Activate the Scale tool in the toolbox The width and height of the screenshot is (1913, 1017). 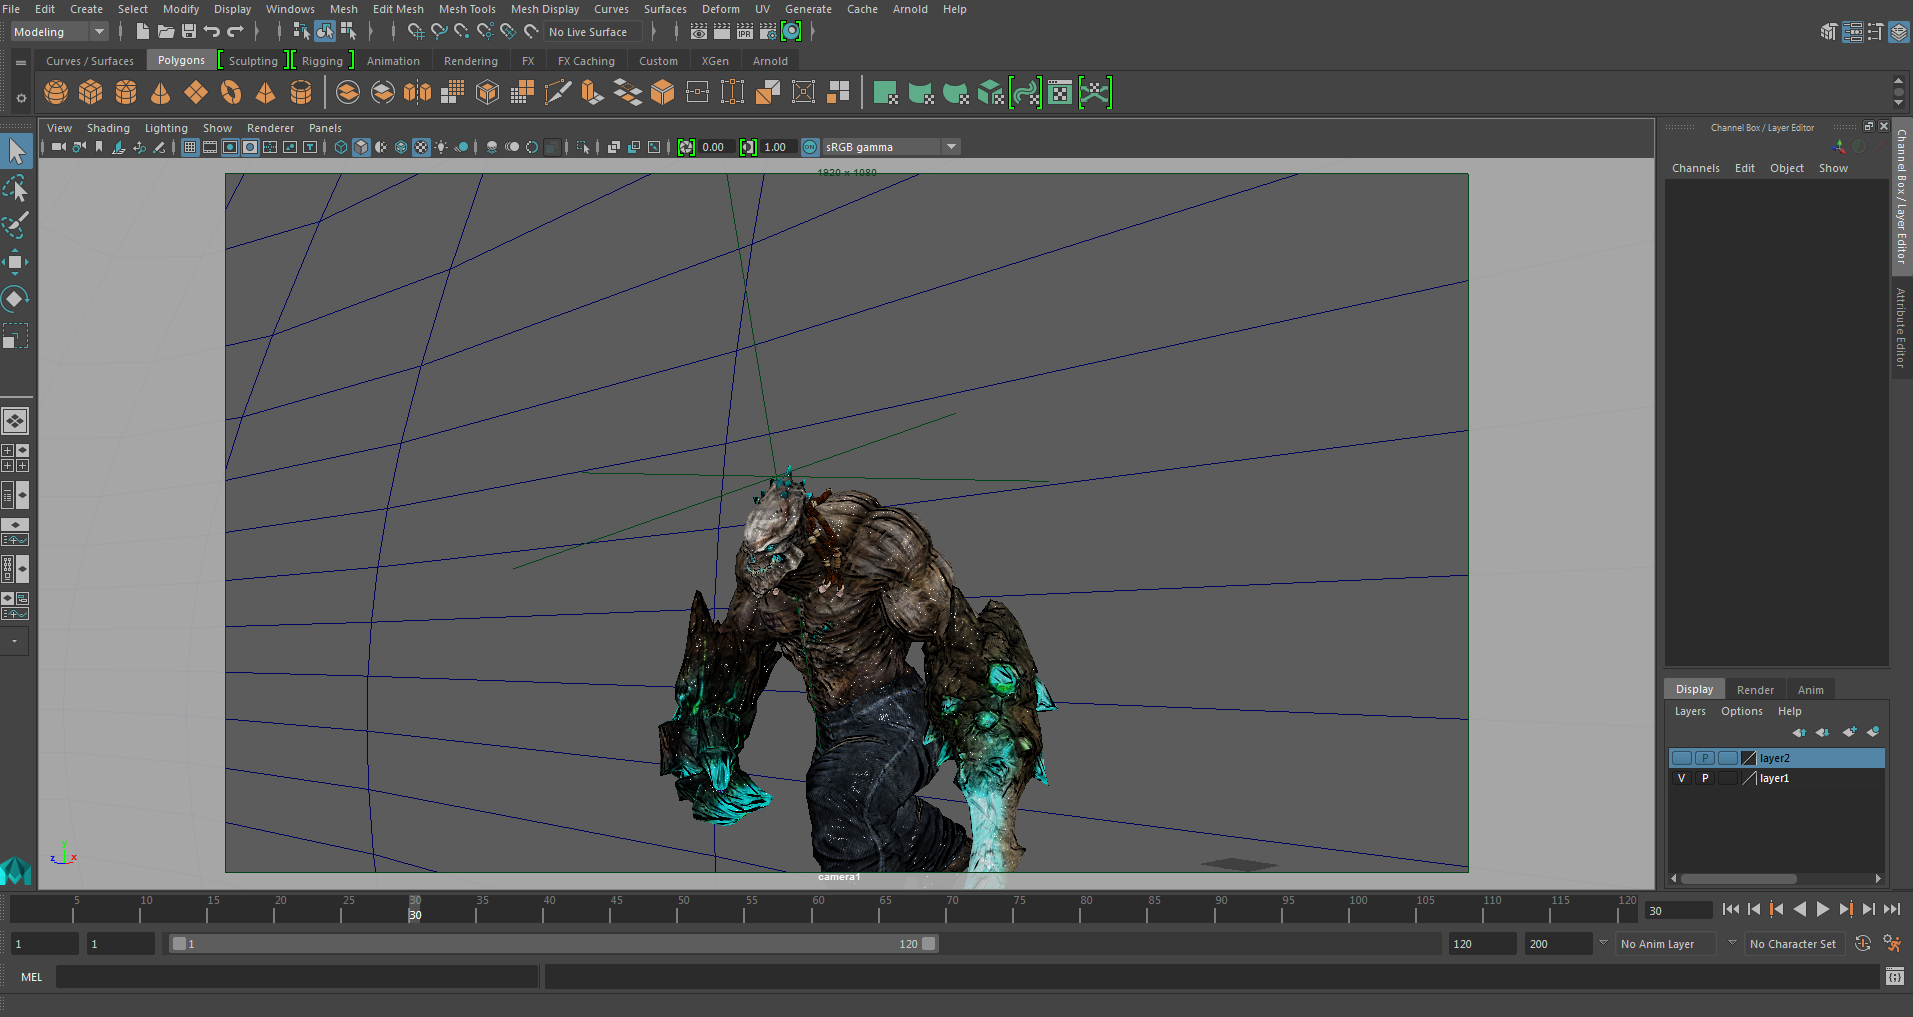(16, 335)
